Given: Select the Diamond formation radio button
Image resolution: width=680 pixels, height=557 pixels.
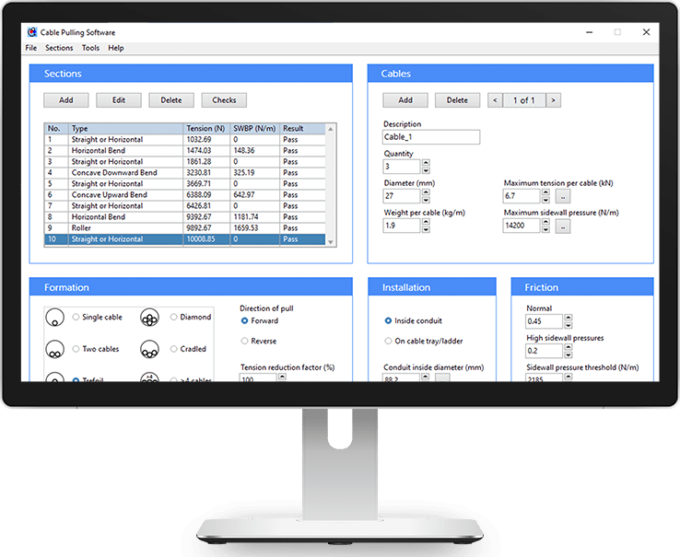Looking at the screenshot, I should pos(173,318).
